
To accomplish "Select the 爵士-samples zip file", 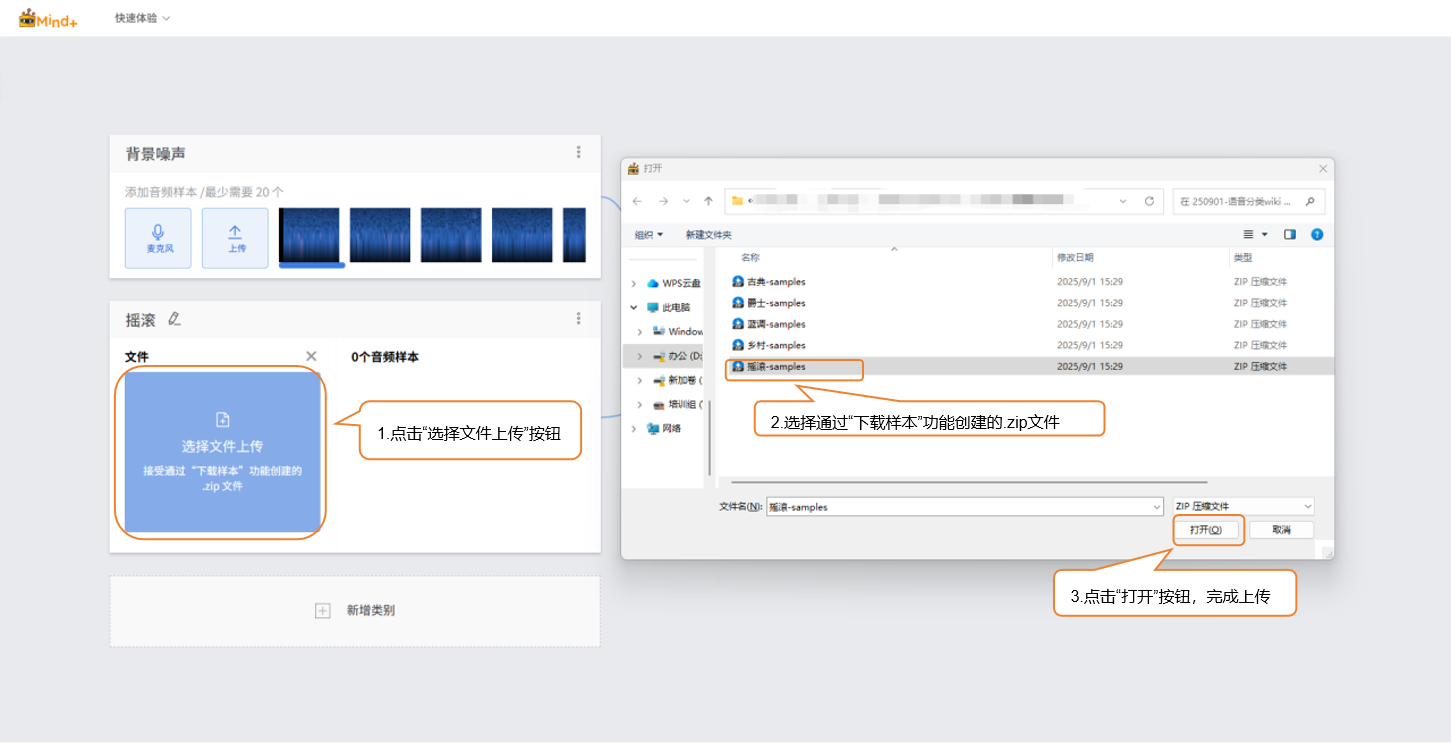I will point(776,303).
